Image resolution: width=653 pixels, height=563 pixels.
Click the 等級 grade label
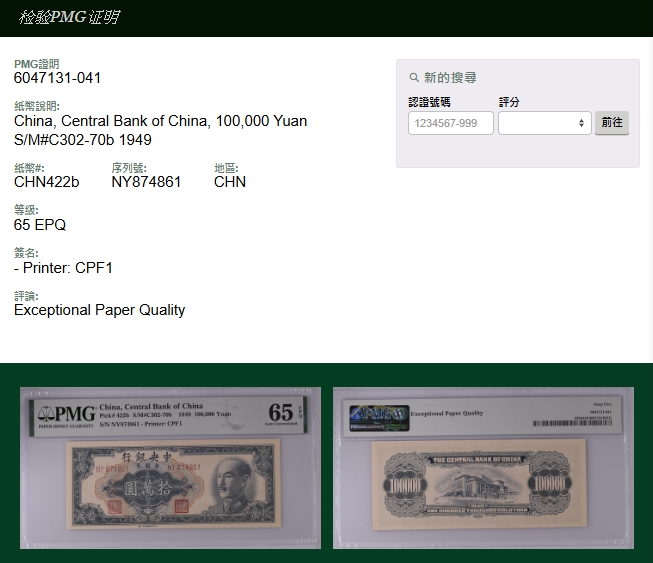click(26, 210)
